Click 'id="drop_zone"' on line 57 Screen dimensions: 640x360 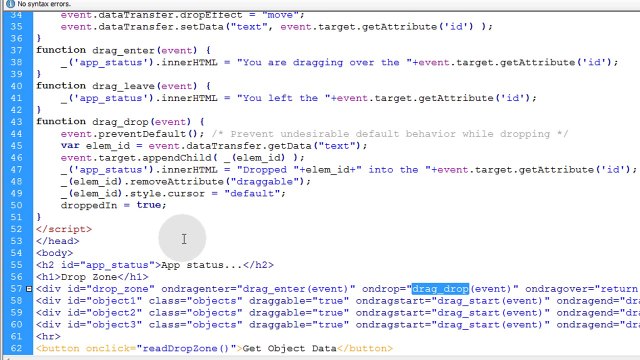pos(108,289)
